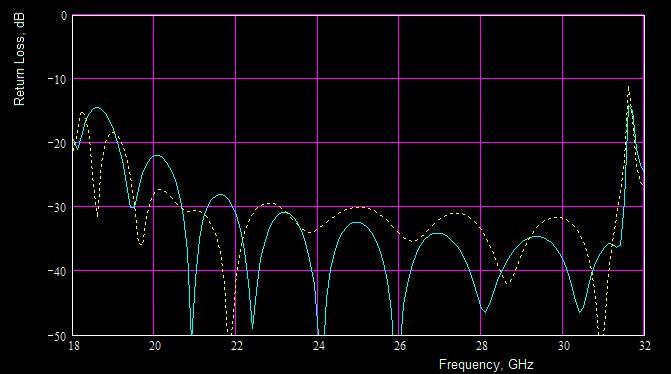This screenshot has height=374, width=671.
Task: Click the 0 dB tick label
Action: click(64, 16)
